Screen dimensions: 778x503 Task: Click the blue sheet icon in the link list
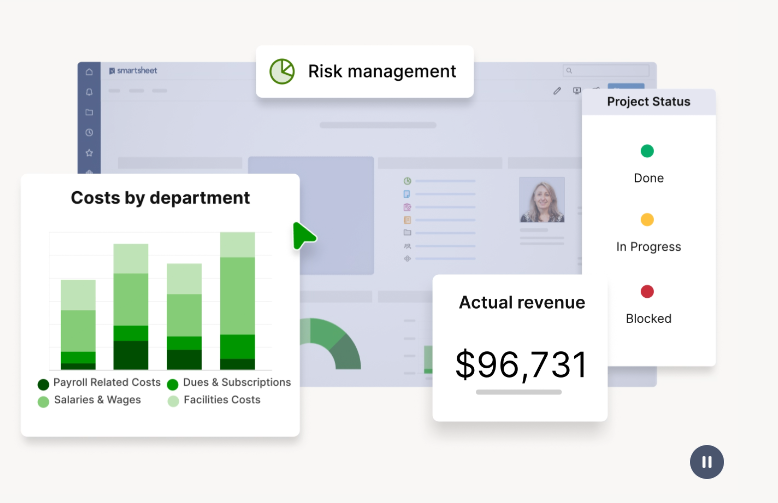tap(407, 194)
